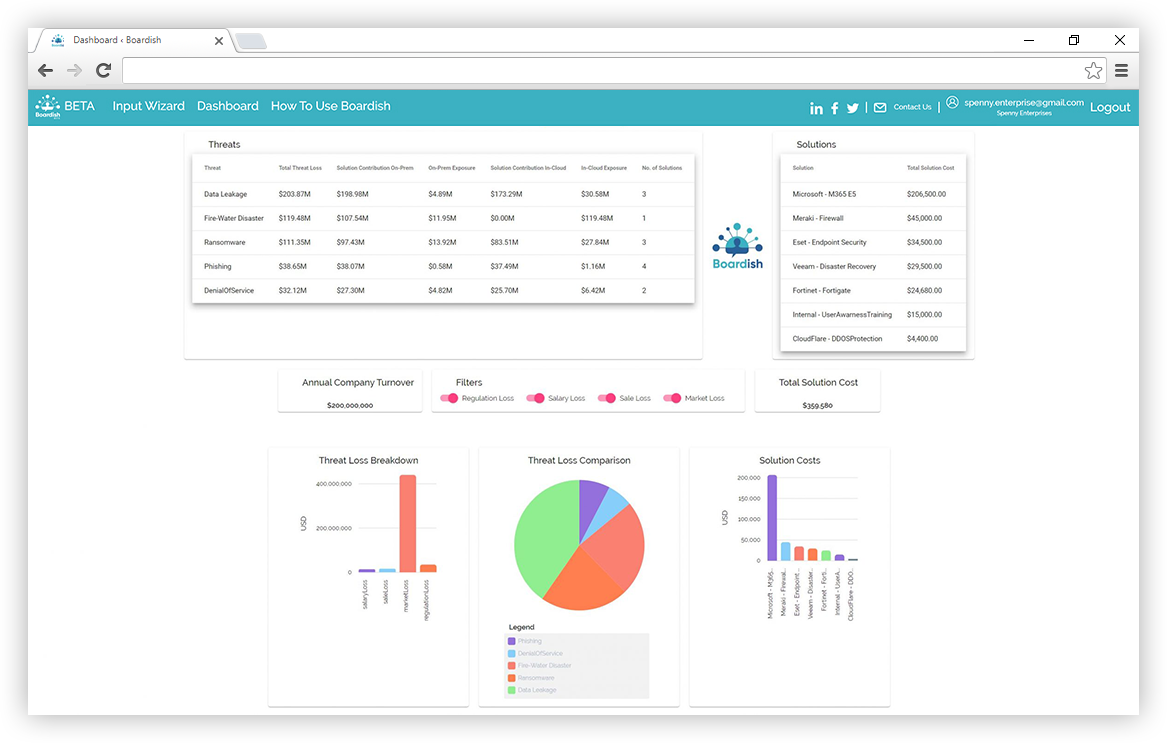Click the Fortinet - Fortigate solution
1167x743 pixels.
tap(822, 290)
